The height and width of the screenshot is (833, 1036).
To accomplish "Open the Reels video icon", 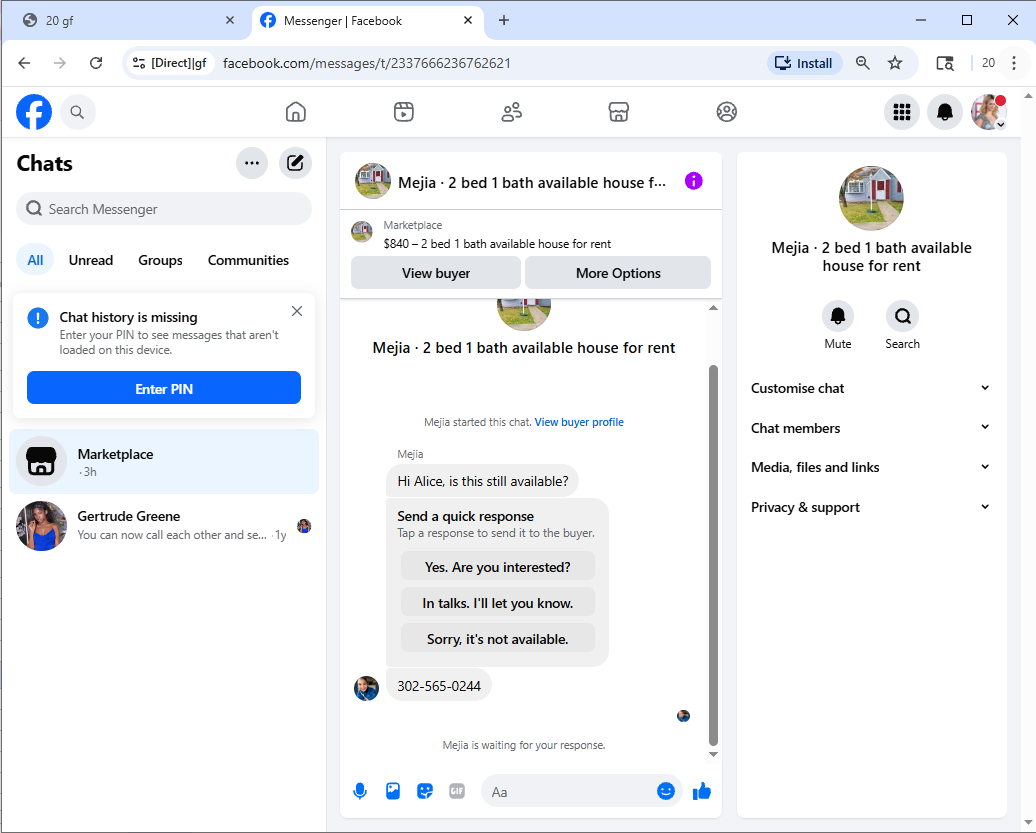I will click(x=404, y=112).
